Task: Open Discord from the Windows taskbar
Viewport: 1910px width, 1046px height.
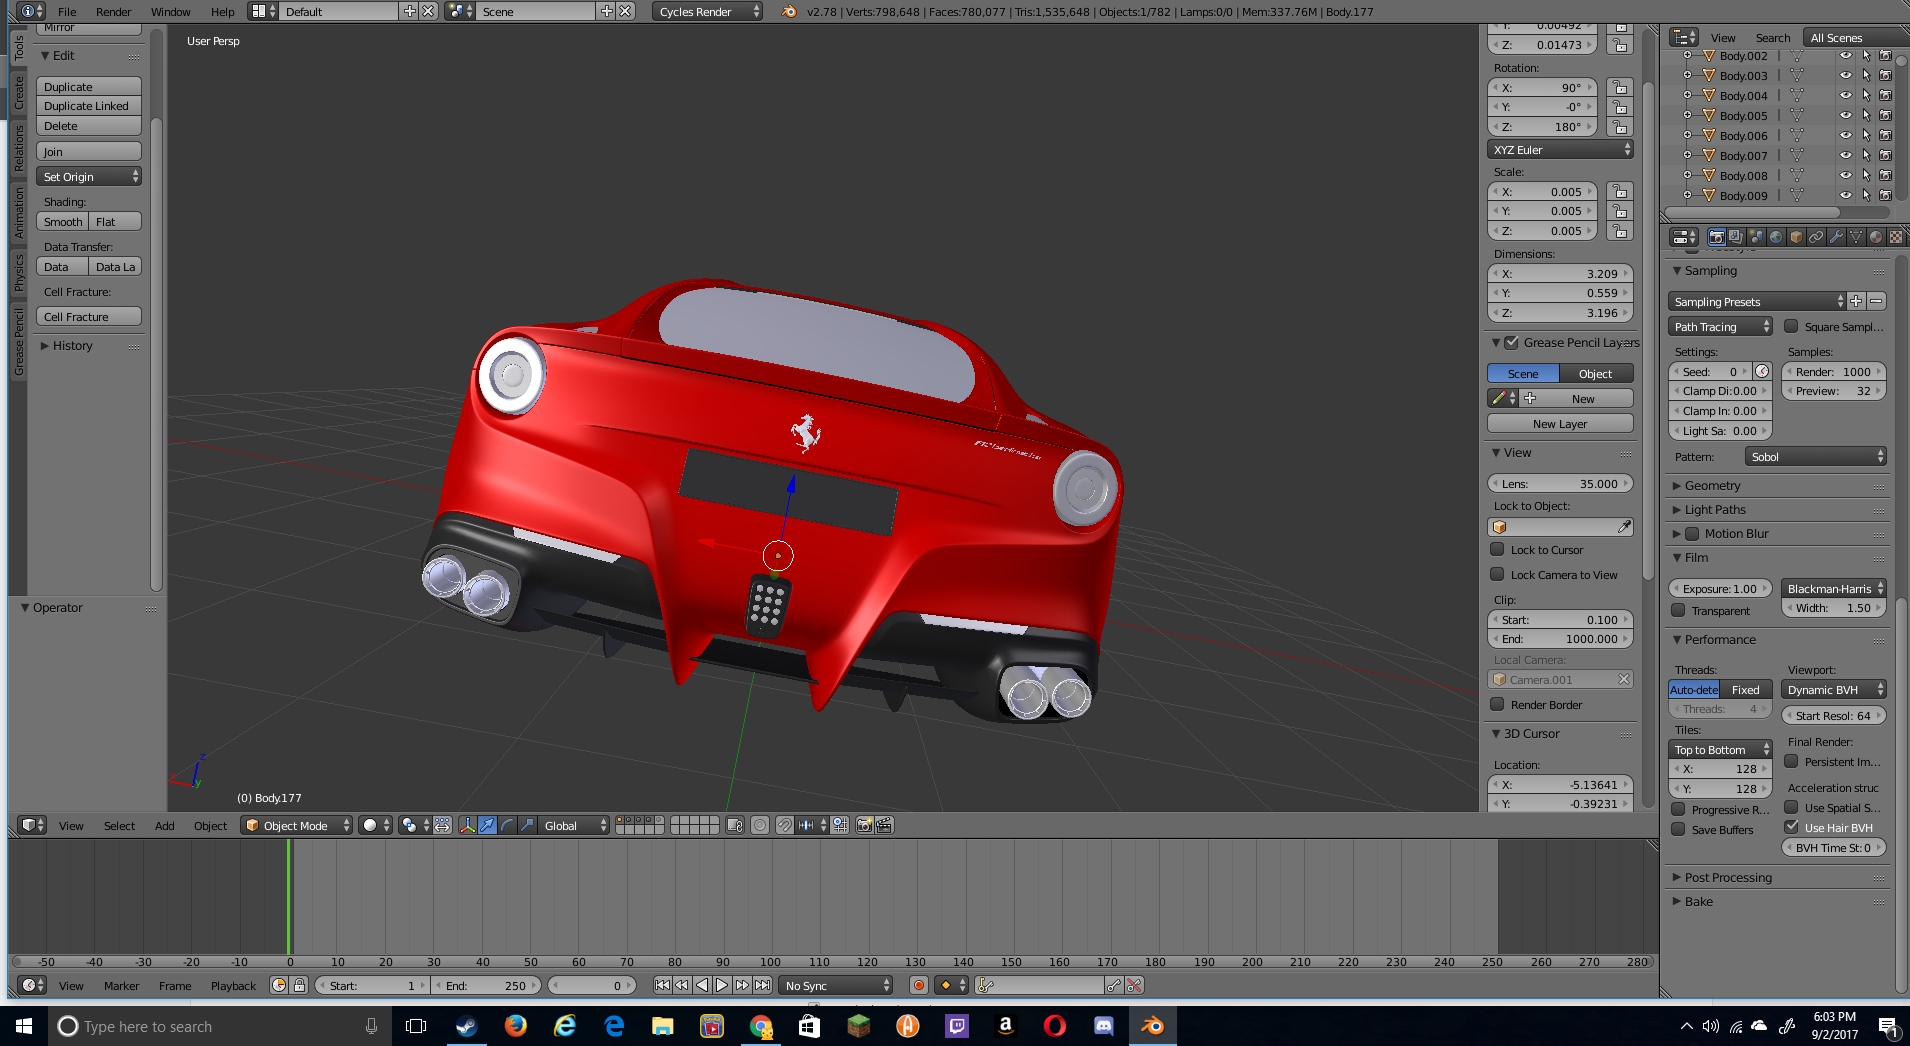Action: (x=1103, y=1026)
